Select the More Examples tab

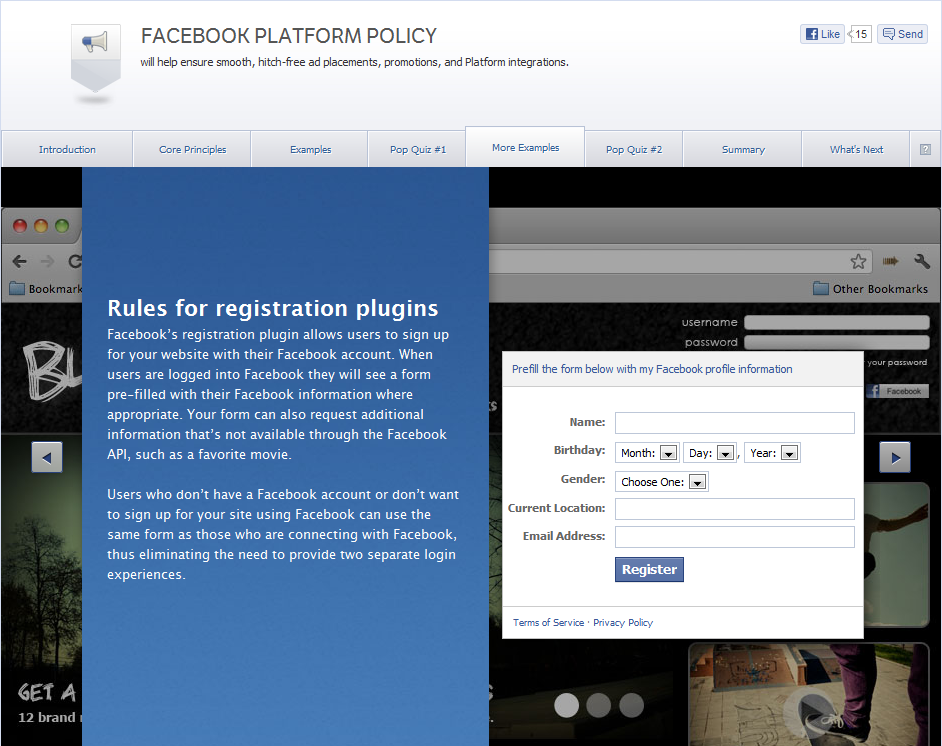[525, 147]
